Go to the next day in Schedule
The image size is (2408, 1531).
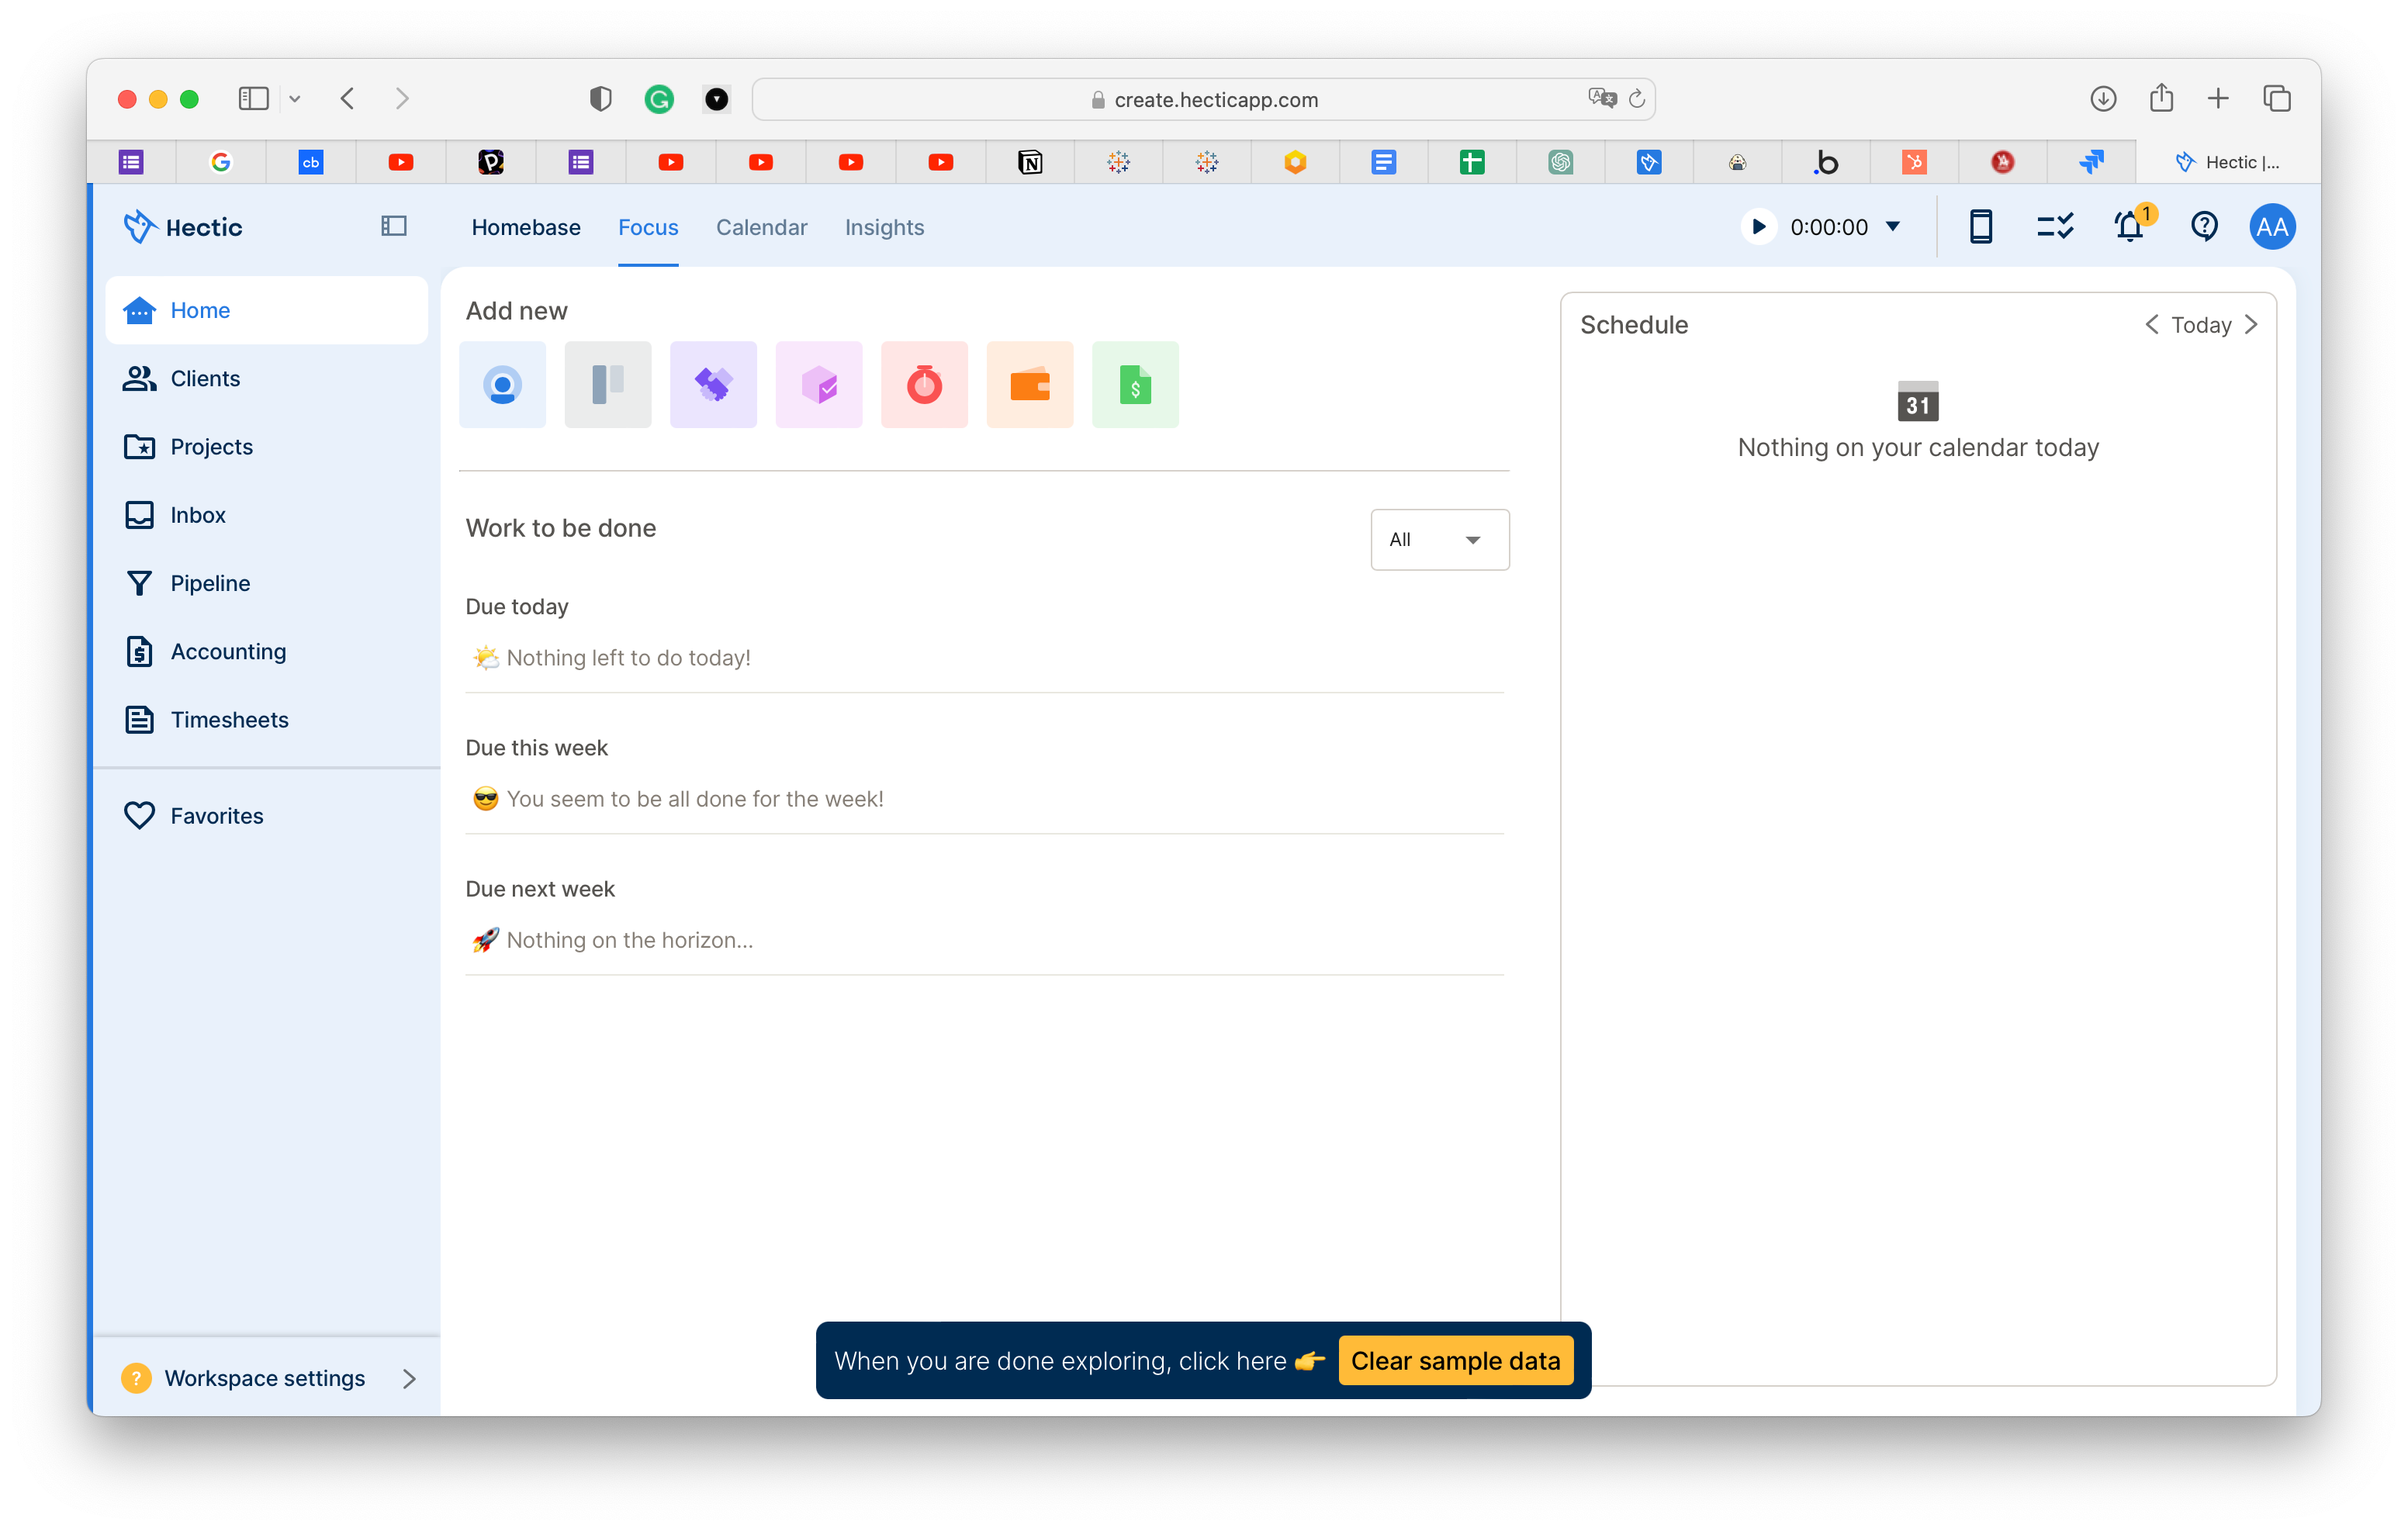tap(2252, 324)
